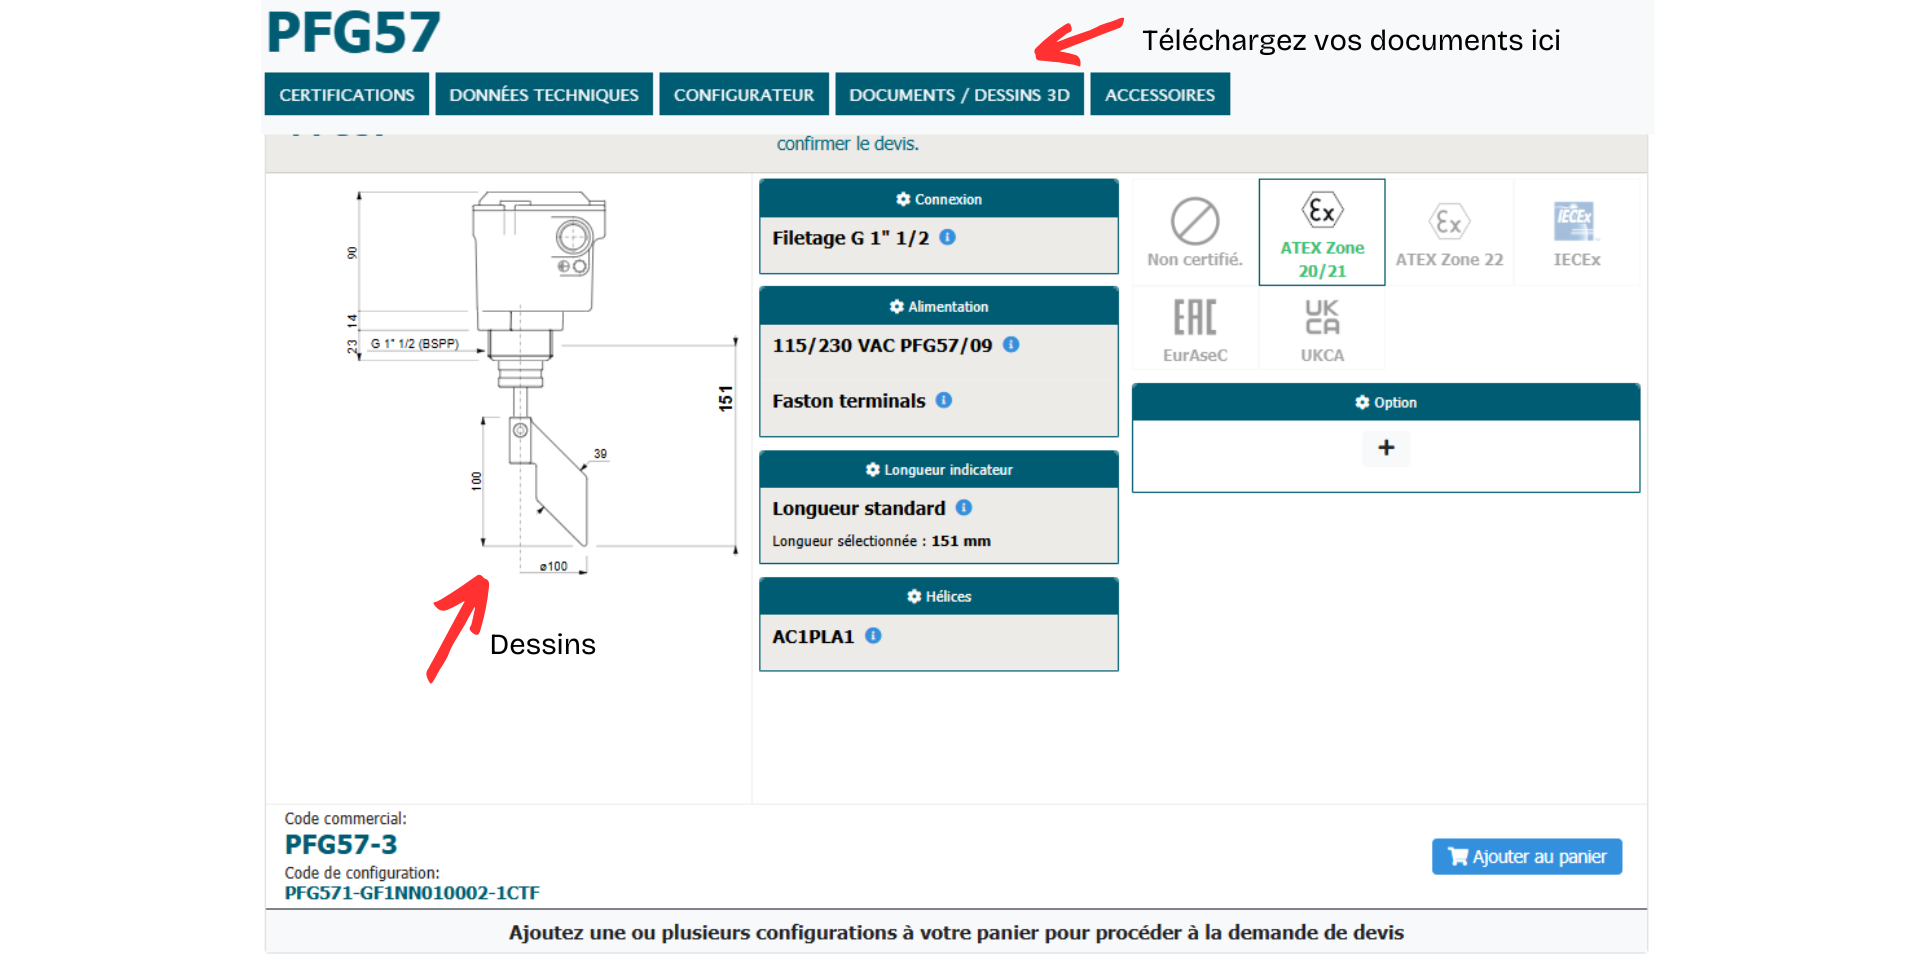1916x973 pixels.
Task: Click the Faston terminals text
Action: coord(849,401)
